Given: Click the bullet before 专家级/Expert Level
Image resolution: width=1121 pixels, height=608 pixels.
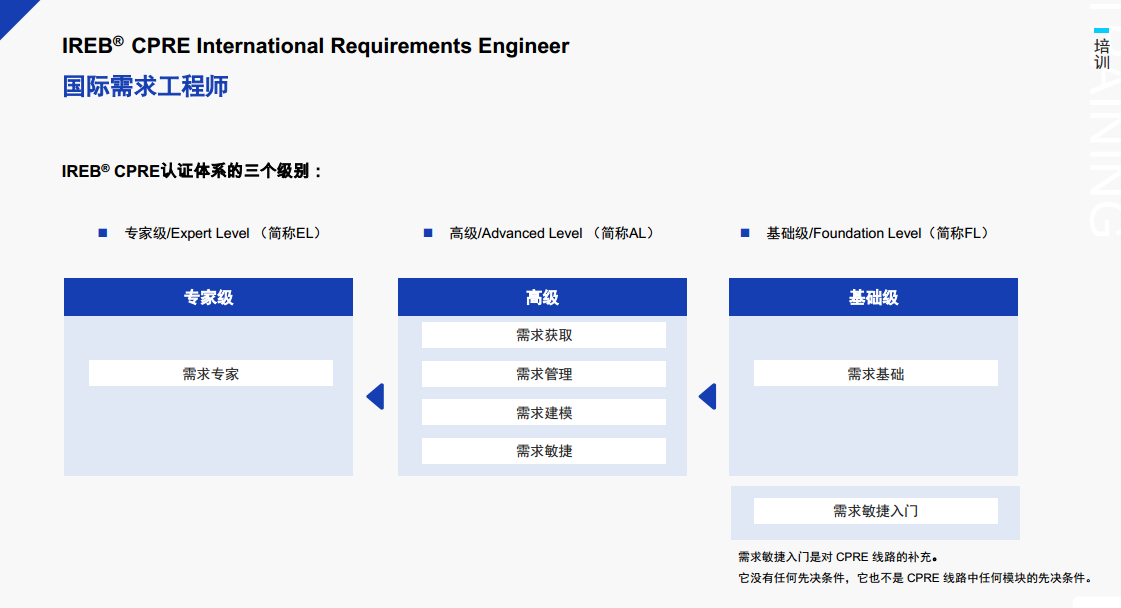Looking at the screenshot, I should 103,233.
